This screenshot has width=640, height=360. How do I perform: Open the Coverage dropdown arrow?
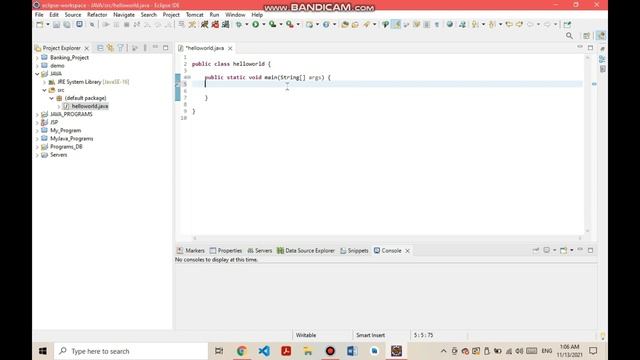pos(281,24)
